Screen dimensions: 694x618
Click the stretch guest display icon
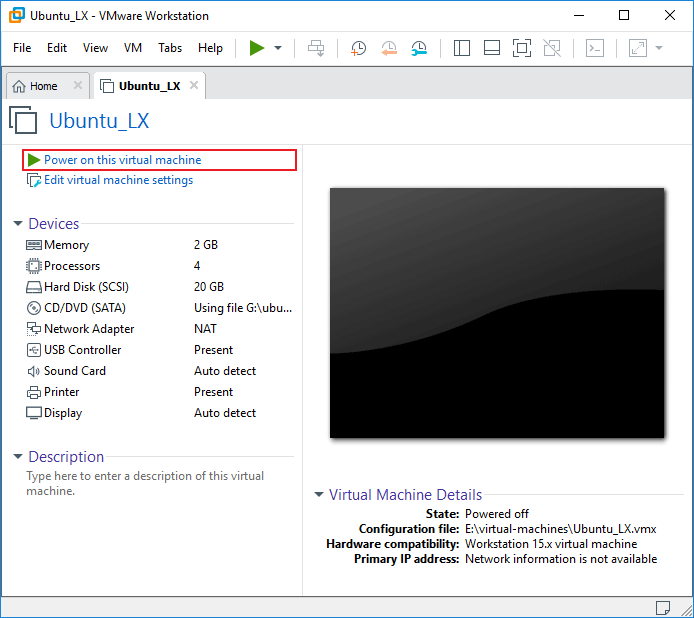tap(638, 48)
